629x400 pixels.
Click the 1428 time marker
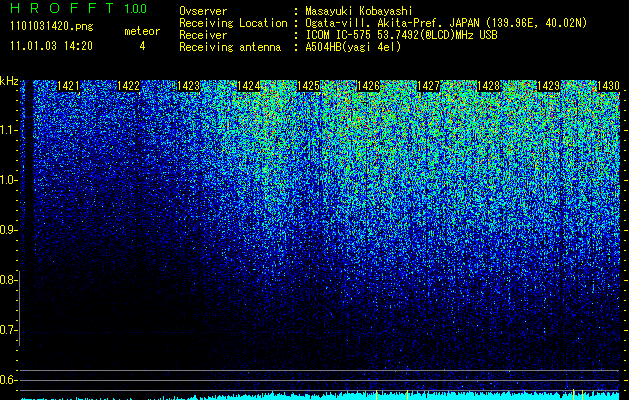488,86
